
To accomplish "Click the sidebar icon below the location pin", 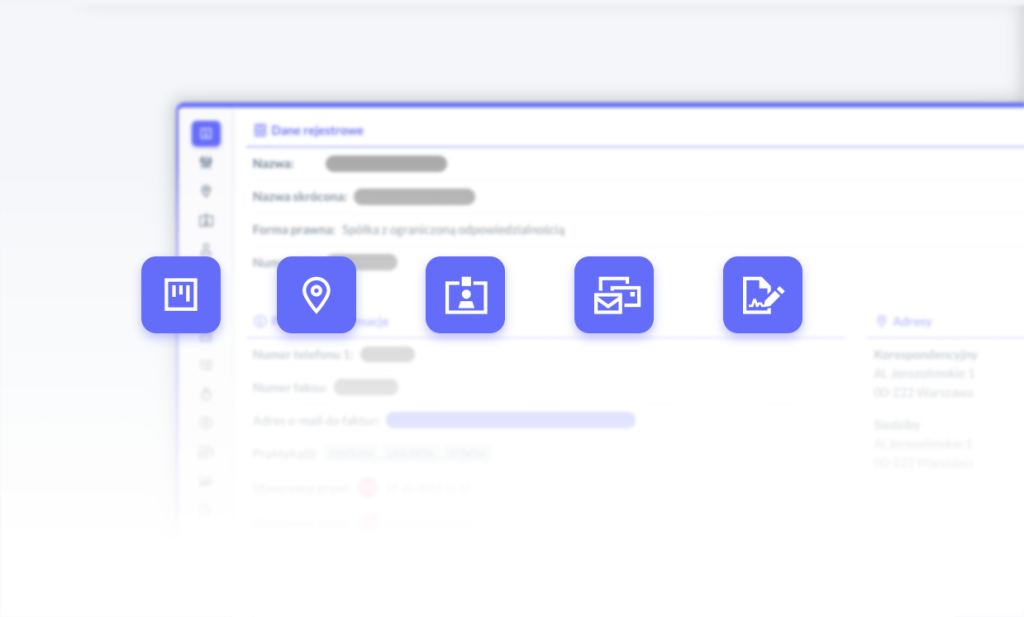I will [206, 220].
